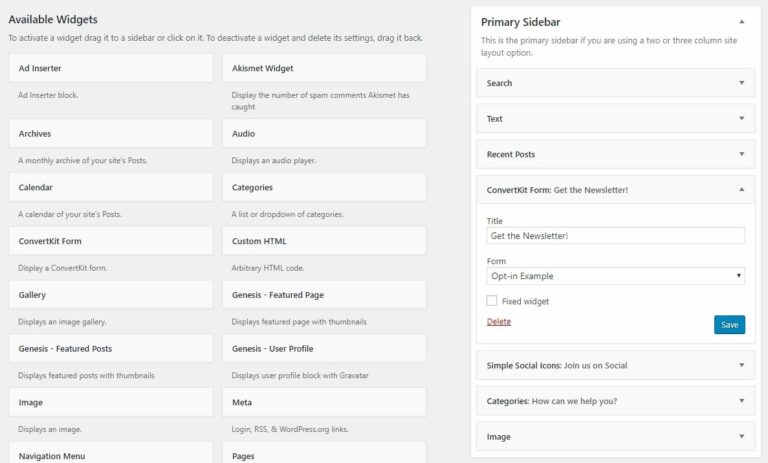Pick the Genesis - Featured Posts widget
Viewport: 768px width, 463px height.
point(110,349)
